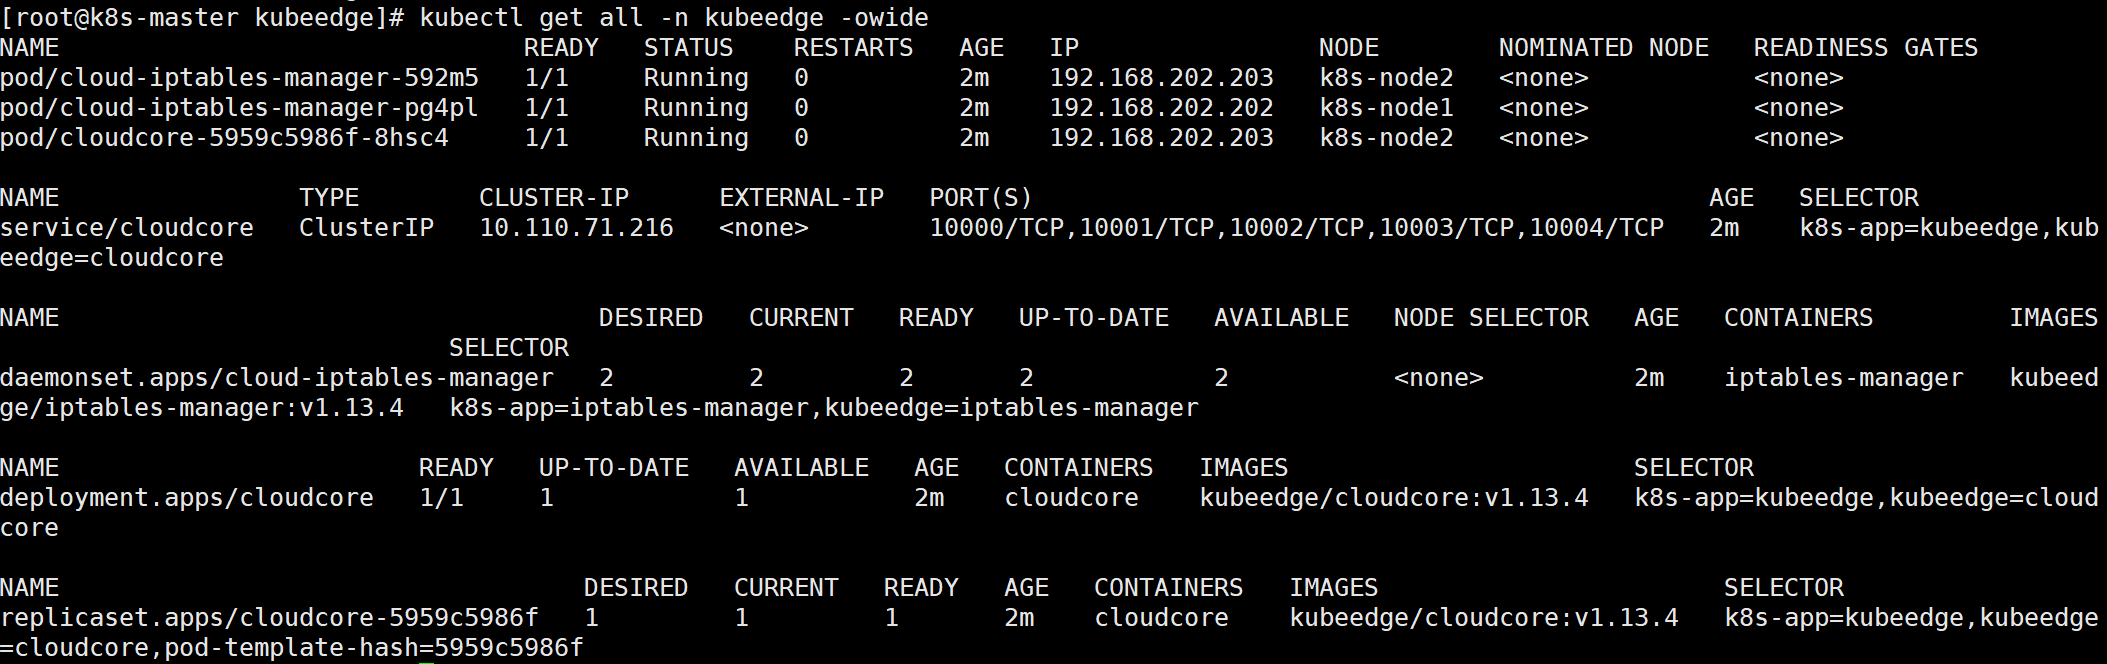Click the EXTERNAL-IP column header
2107x664 pixels.
pyautogui.click(x=801, y=198)
